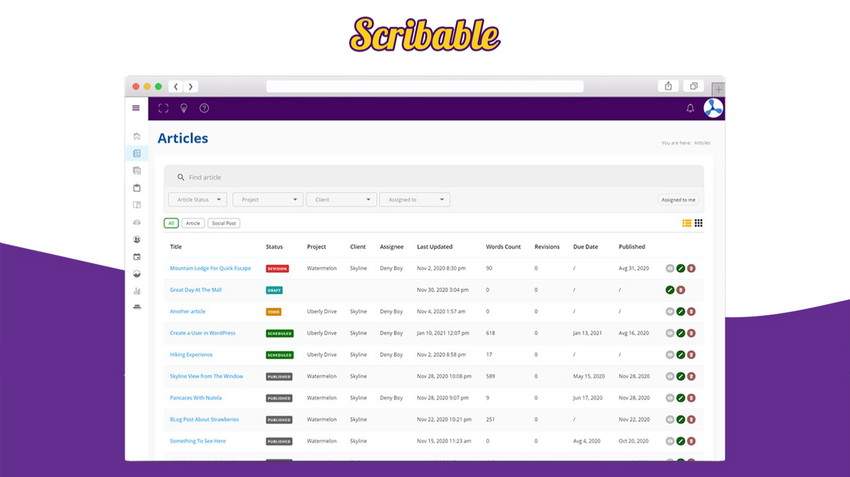
Task: Click the lightbulb icon in header
Action: point(184,108)
